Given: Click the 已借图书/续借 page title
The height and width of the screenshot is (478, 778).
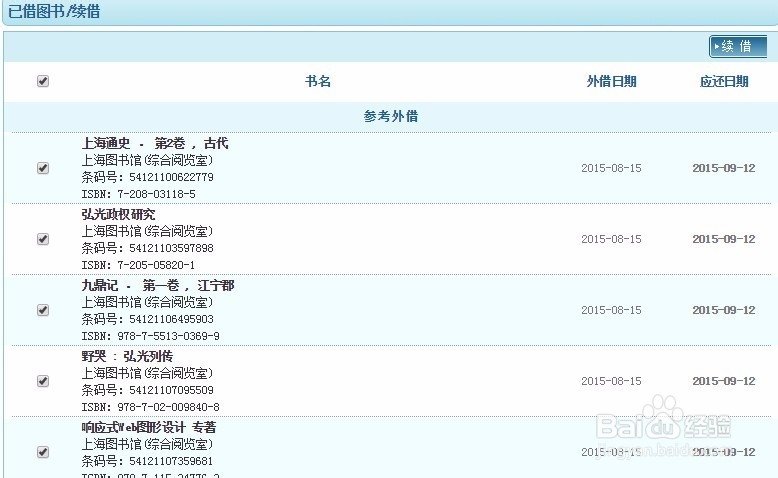Looking at the screenshot, I should point(54,11).
